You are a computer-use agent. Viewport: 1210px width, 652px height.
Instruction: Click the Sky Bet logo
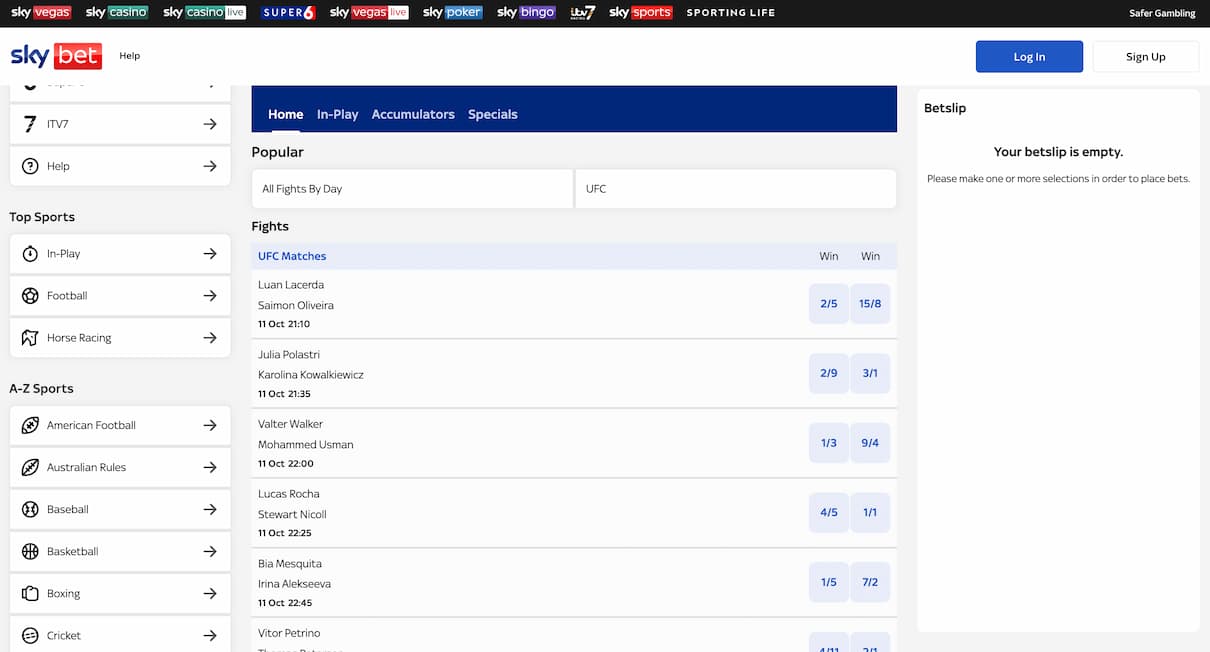pos(55,56)
